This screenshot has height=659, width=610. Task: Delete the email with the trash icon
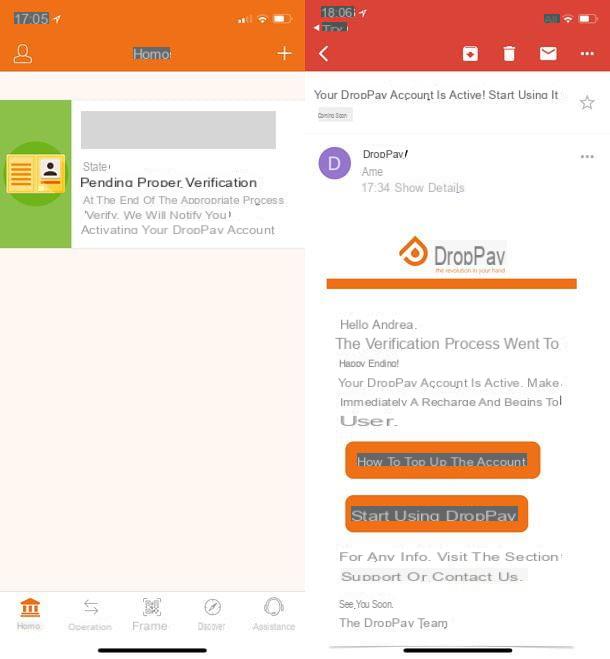coord(509,54)
